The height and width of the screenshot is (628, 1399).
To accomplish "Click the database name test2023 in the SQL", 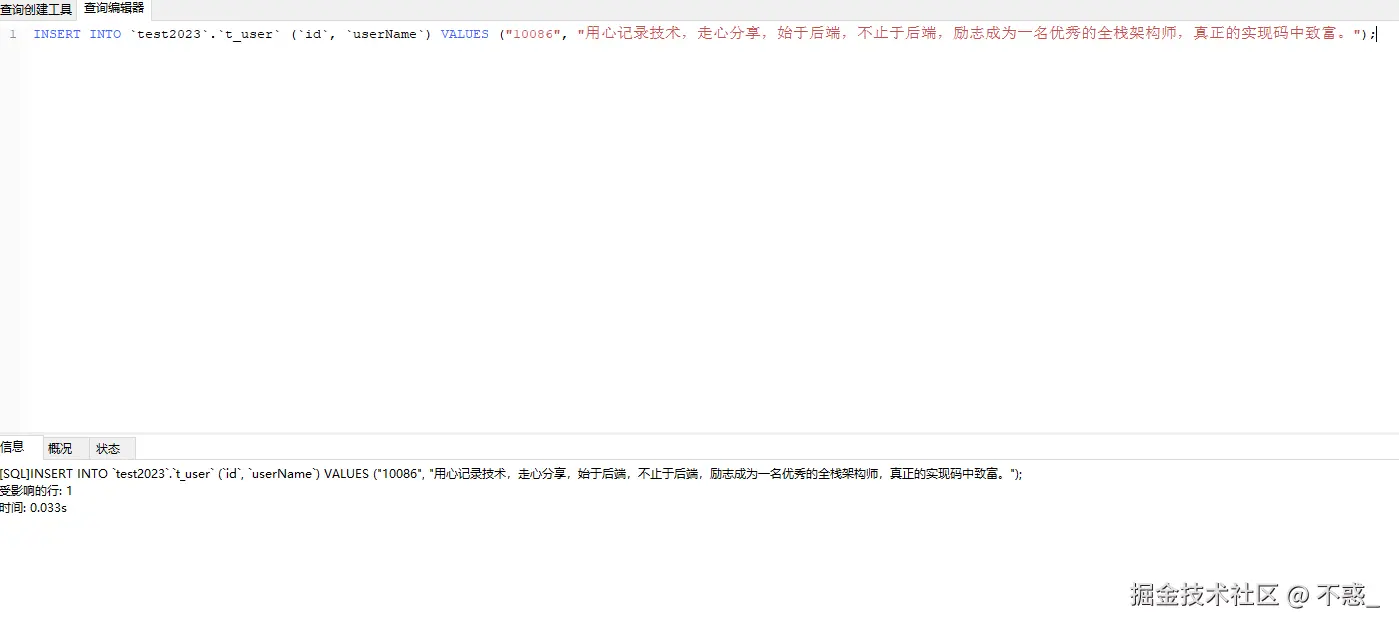I will pos(170,33).
